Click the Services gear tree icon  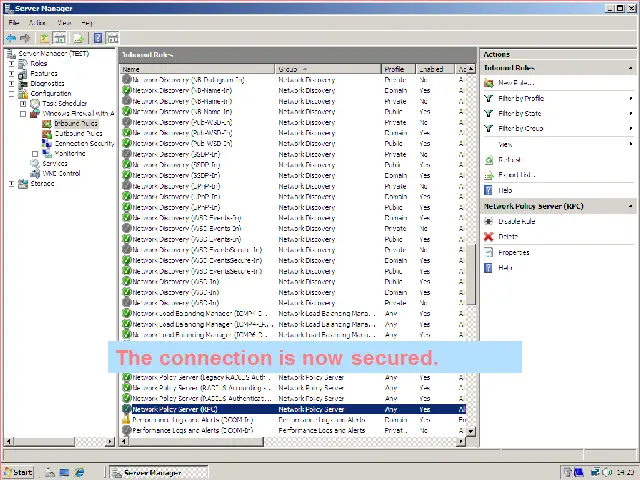pyautogui.click(x=35, y=164)
